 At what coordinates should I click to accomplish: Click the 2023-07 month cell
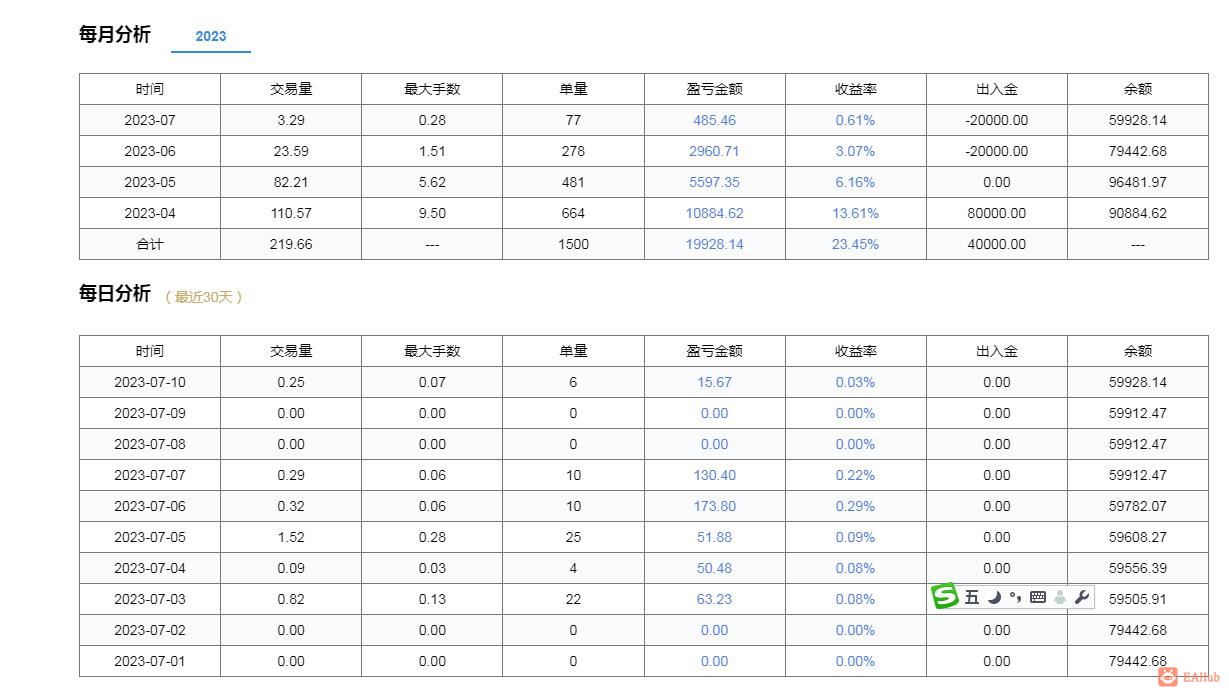point(150,120)
